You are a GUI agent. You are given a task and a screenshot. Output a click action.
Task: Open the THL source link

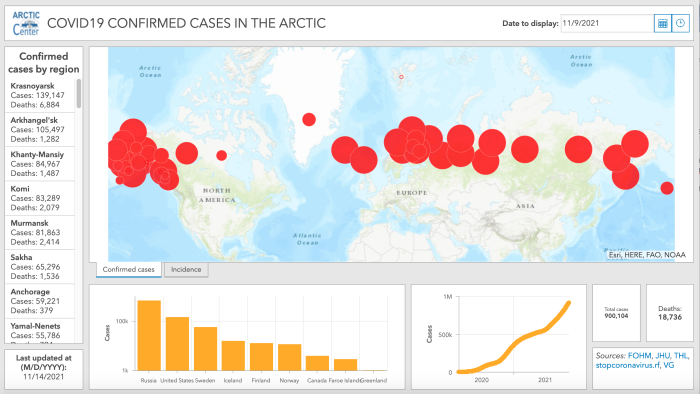tap(681, 356)
